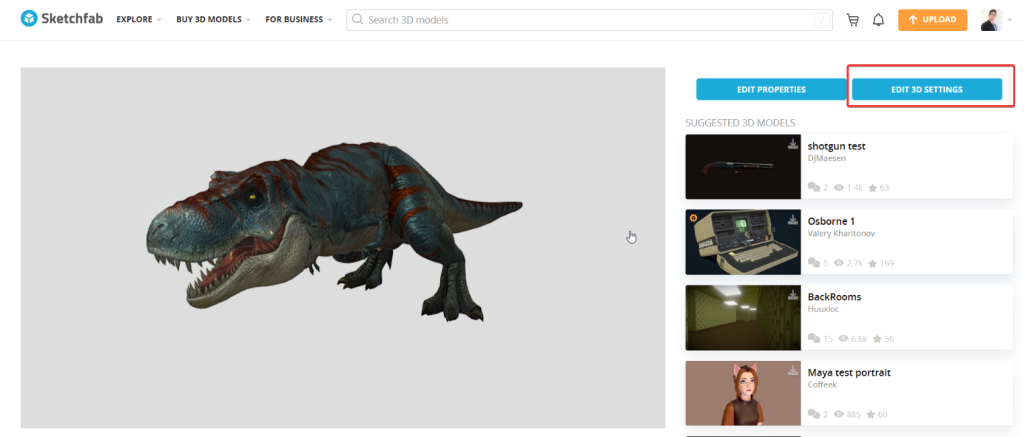Viewport: 1024px width, 437px height.
Task: Open the Osborne 1 model title
Action: click(831, 221)
